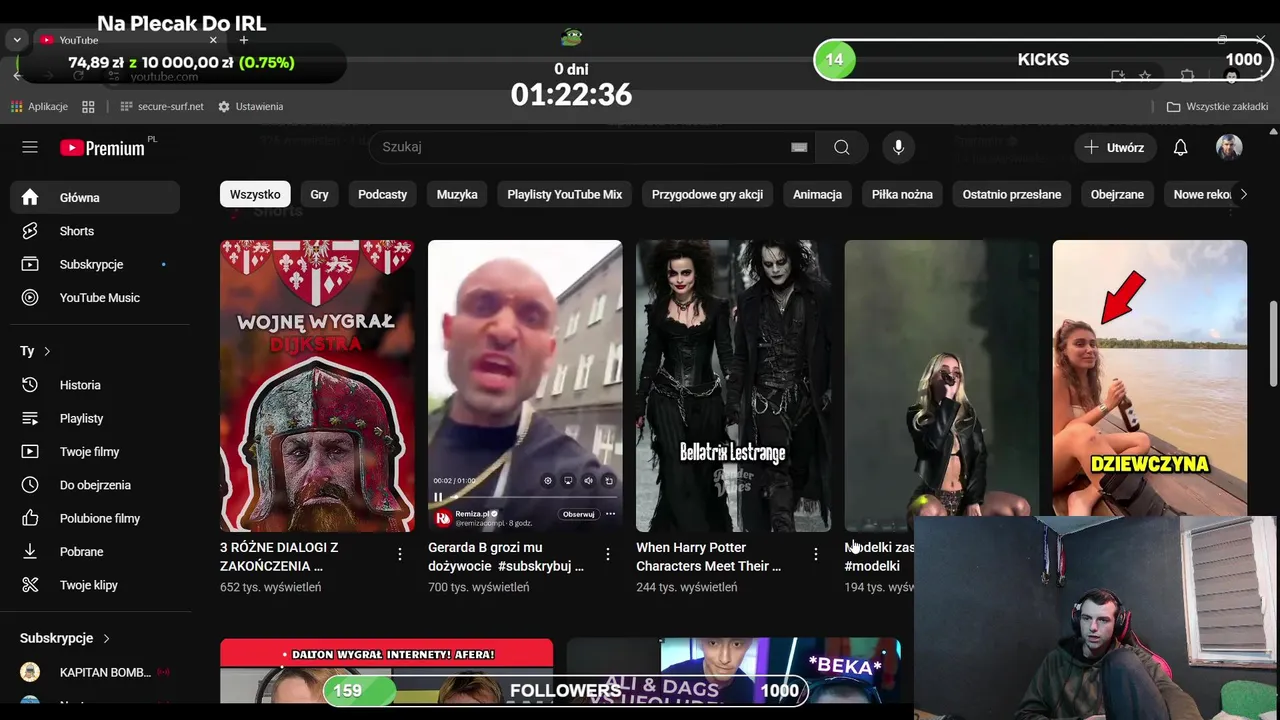Select the Podcasty filter chip
Viewport: 1280px width, 720px height.
pos(383,194)
